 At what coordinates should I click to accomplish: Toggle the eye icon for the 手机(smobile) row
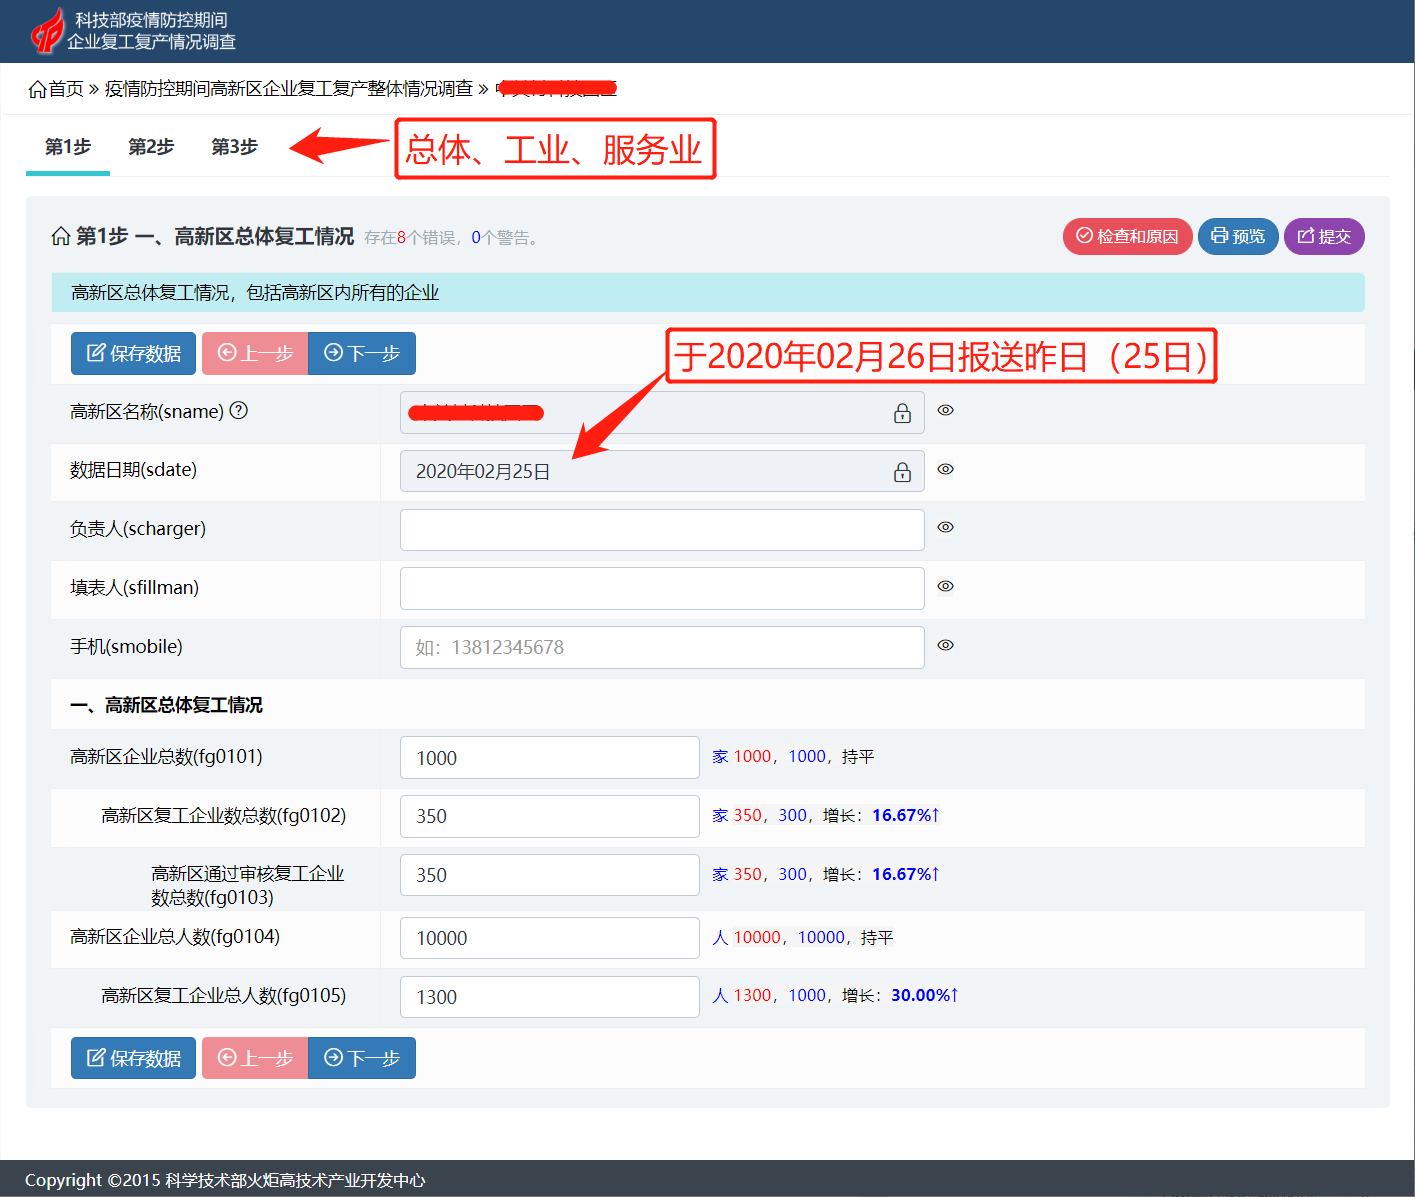tap(945, 645)
